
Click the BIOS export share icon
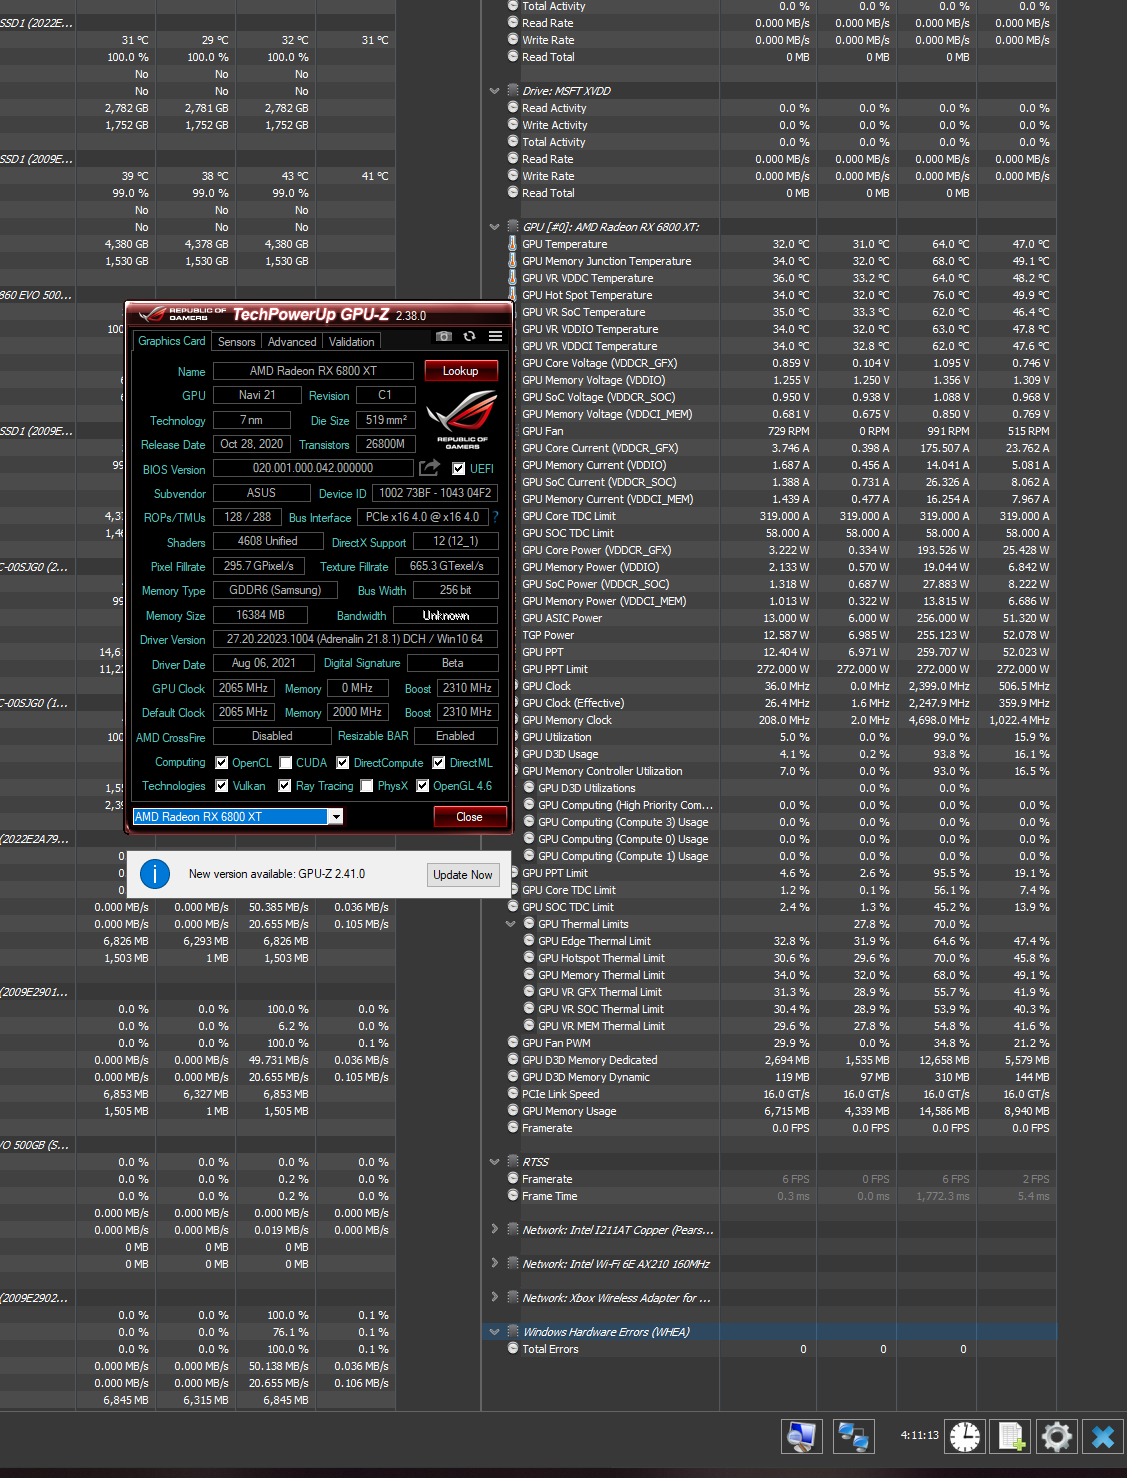click(x=429, y=467)
